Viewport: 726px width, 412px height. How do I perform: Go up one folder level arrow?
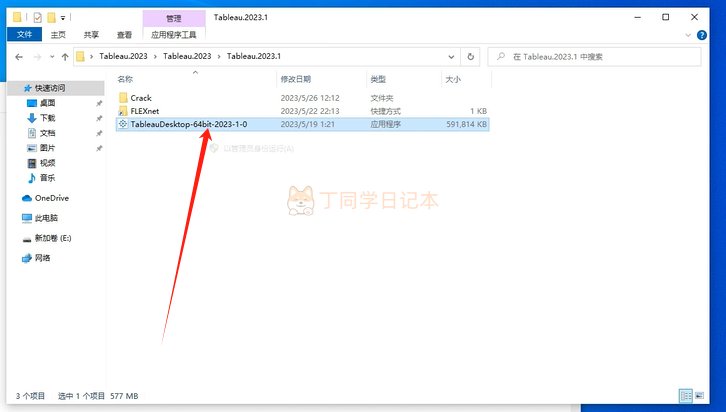(65, 57)
